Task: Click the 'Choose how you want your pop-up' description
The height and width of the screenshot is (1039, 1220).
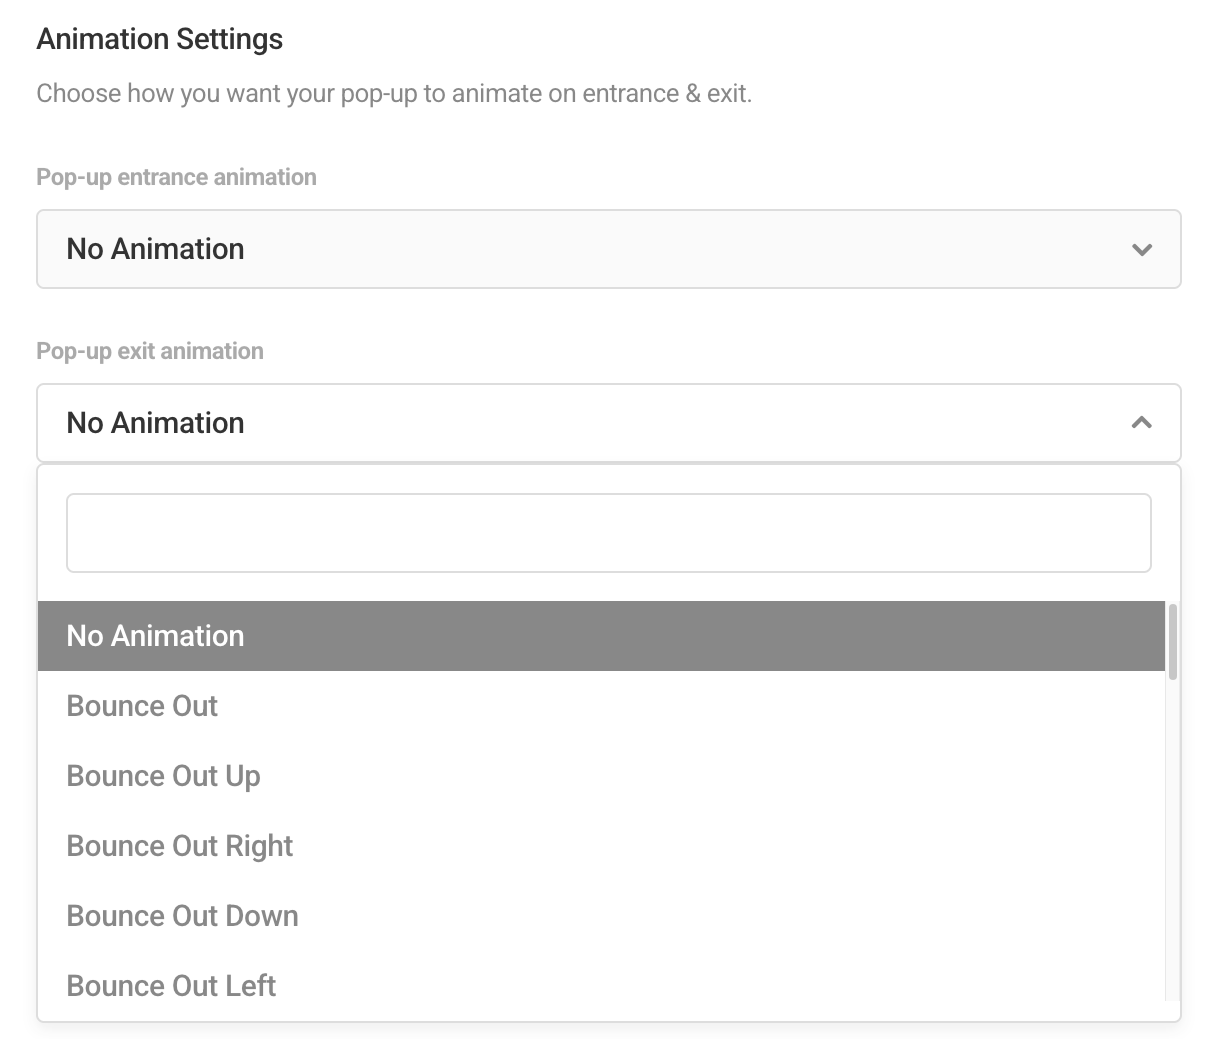Action: [394, 94]
